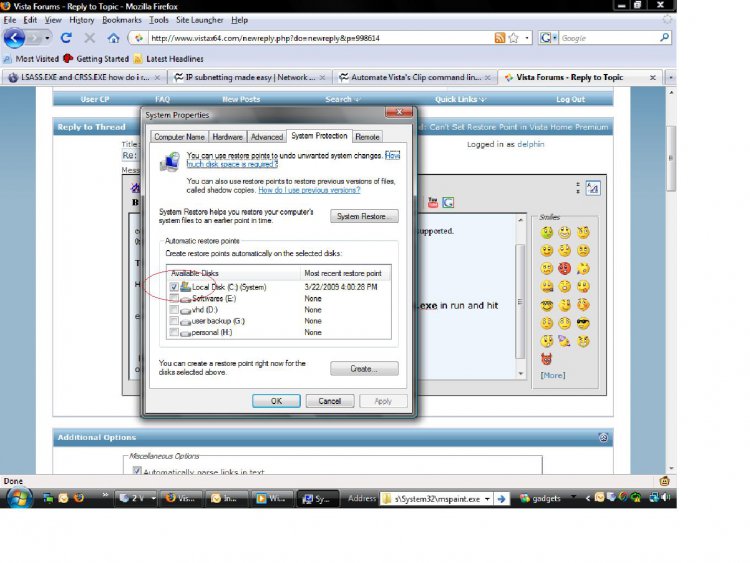Viewport: 750px width, 563px height.
Task: Click Cancel in System Properties
Action: point(330,401)
